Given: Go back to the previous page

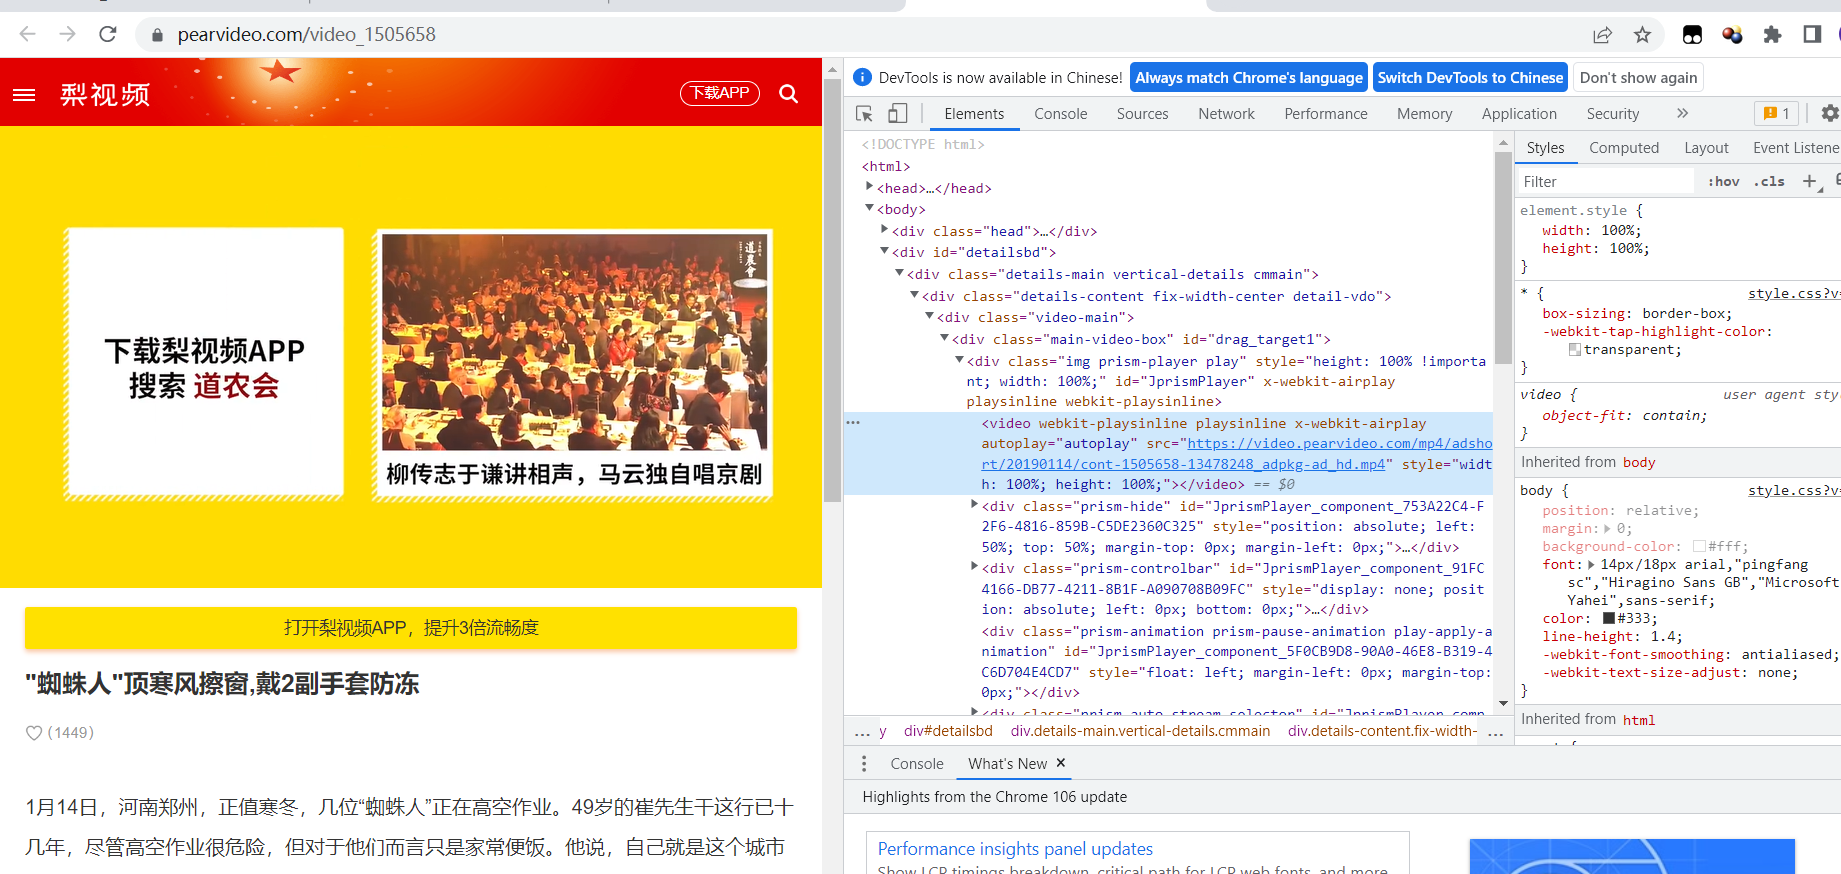Looking at the screenshot, I should click(x=27, y=34).
